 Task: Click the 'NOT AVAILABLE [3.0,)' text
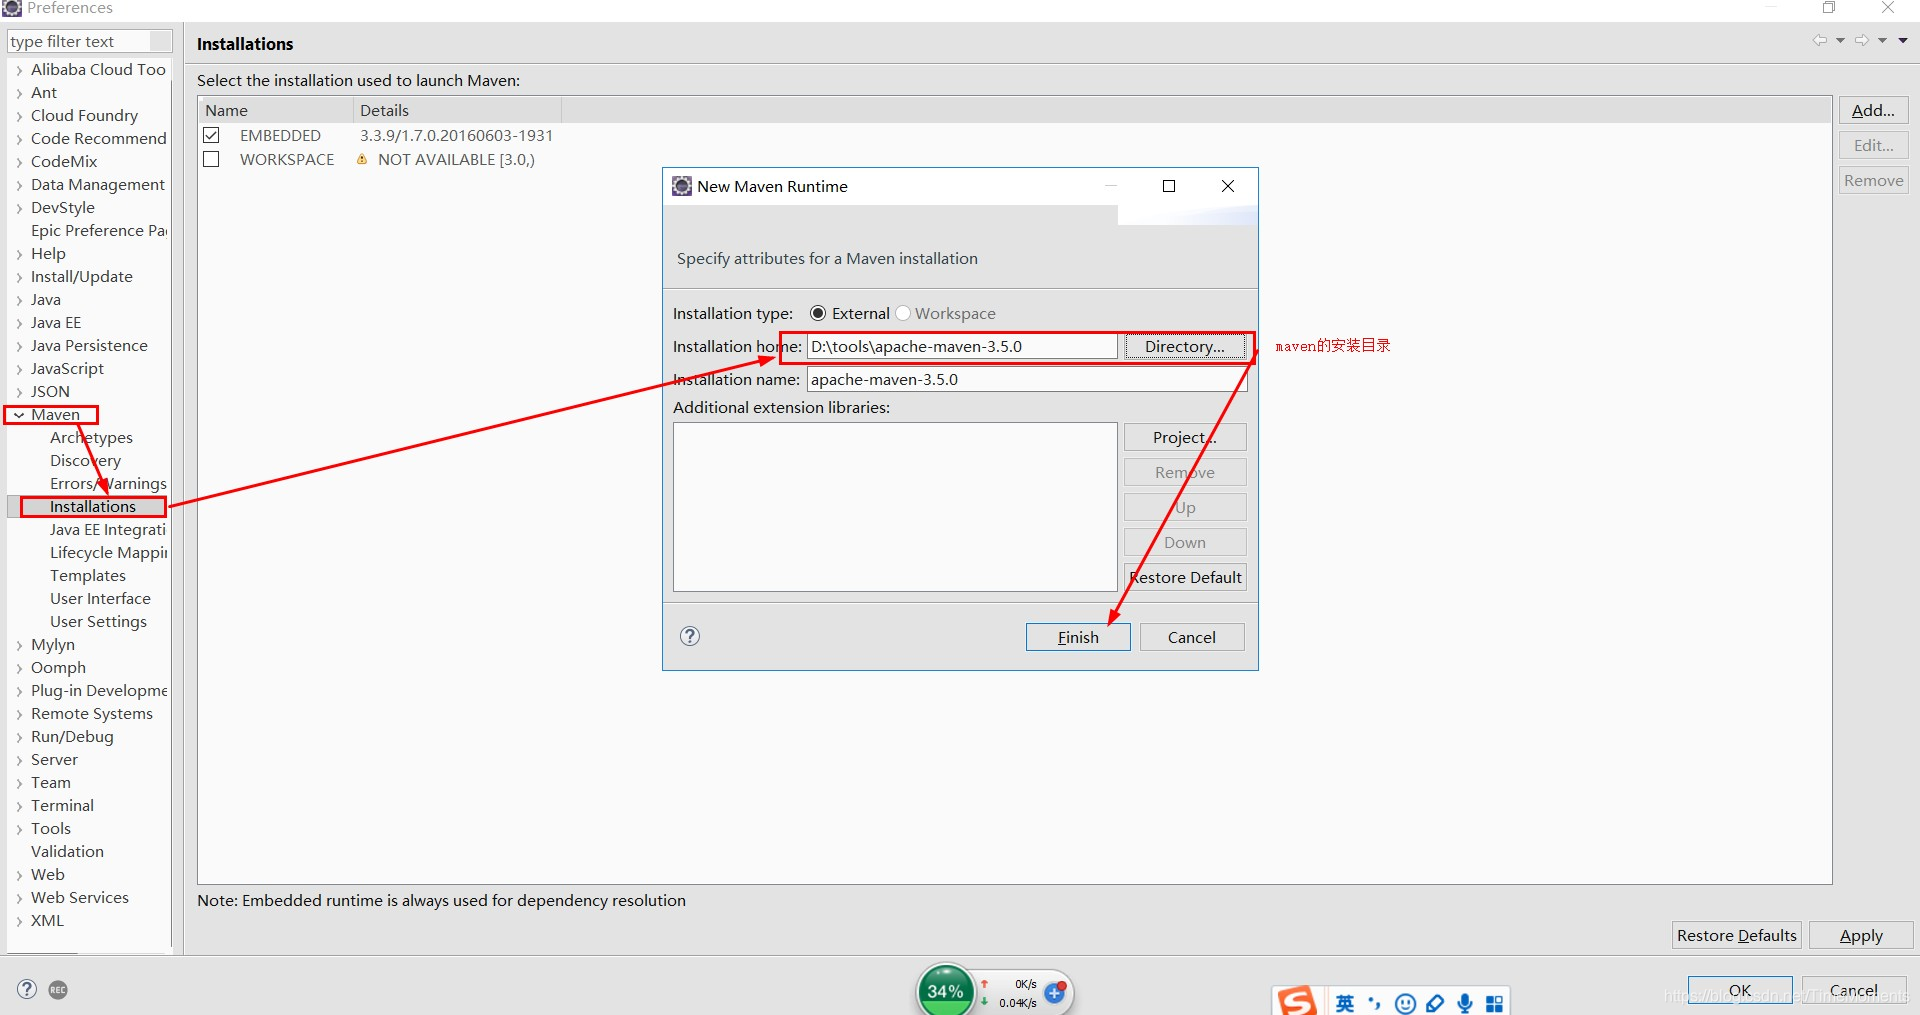pos(456,159)
